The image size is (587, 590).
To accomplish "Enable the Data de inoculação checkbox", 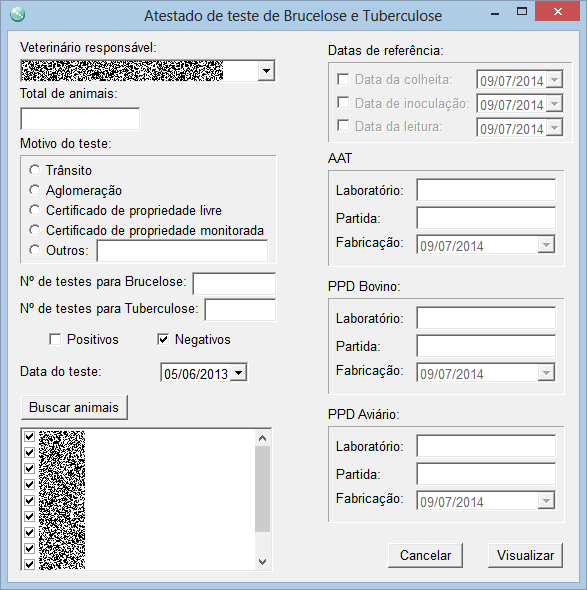I will 343,103.
